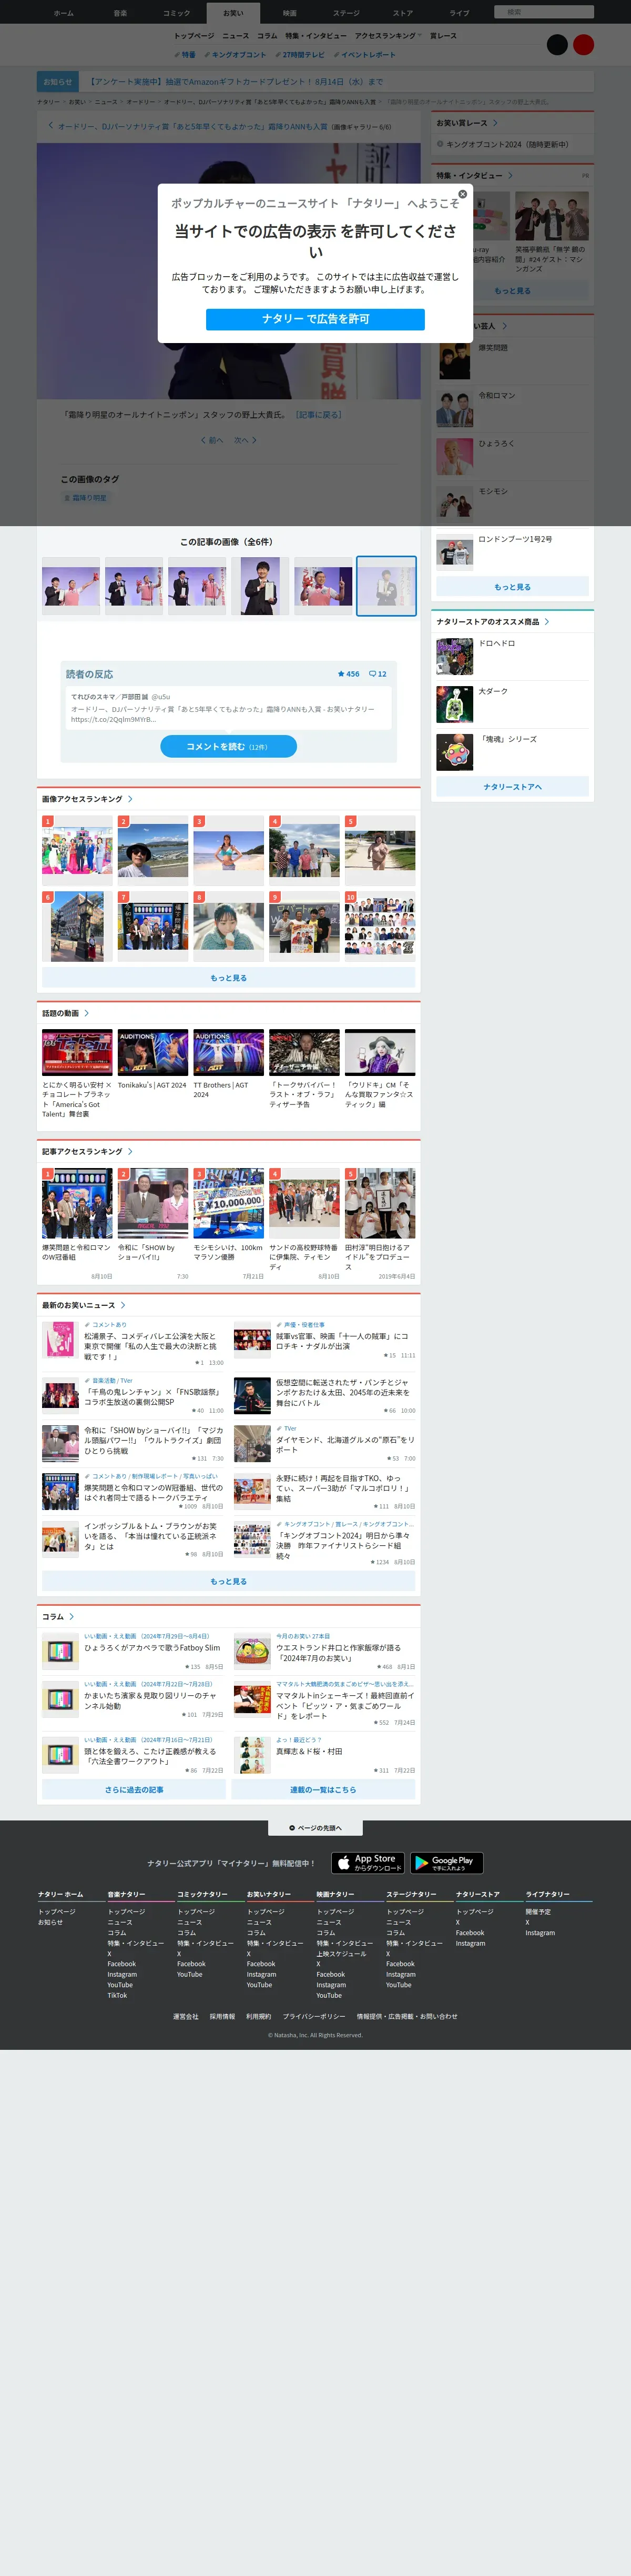The height and width of the screenshot is (2576, 631).
Task: Click the 声優・役者仕事 tag icon
Action: pos(279,1325)
